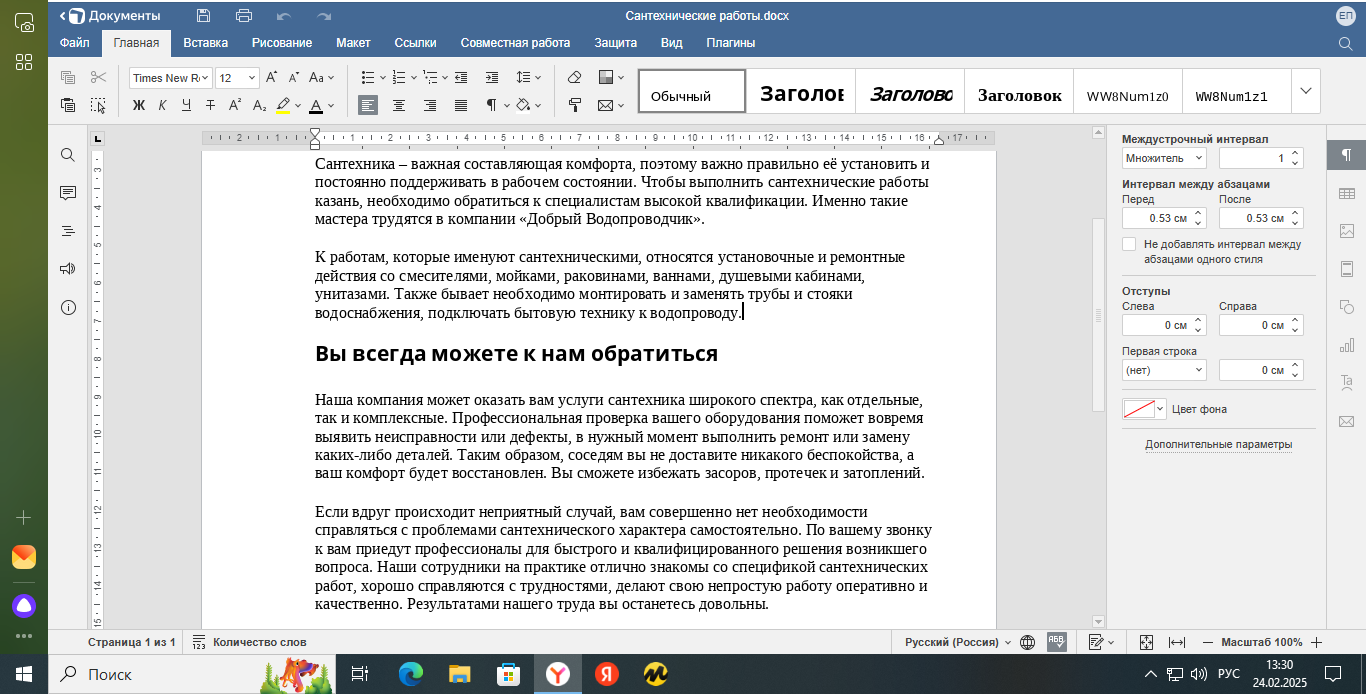
Task: Click the Print icon in title bar
Action: [x=243, y=15]
